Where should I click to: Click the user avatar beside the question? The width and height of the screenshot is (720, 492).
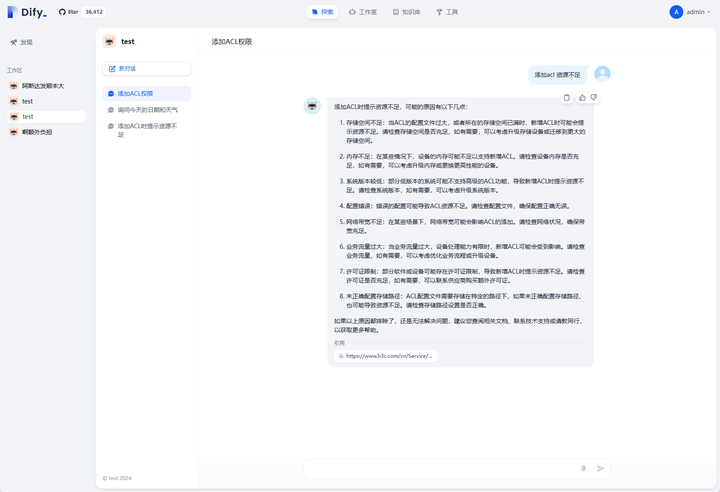coord(602,74)
